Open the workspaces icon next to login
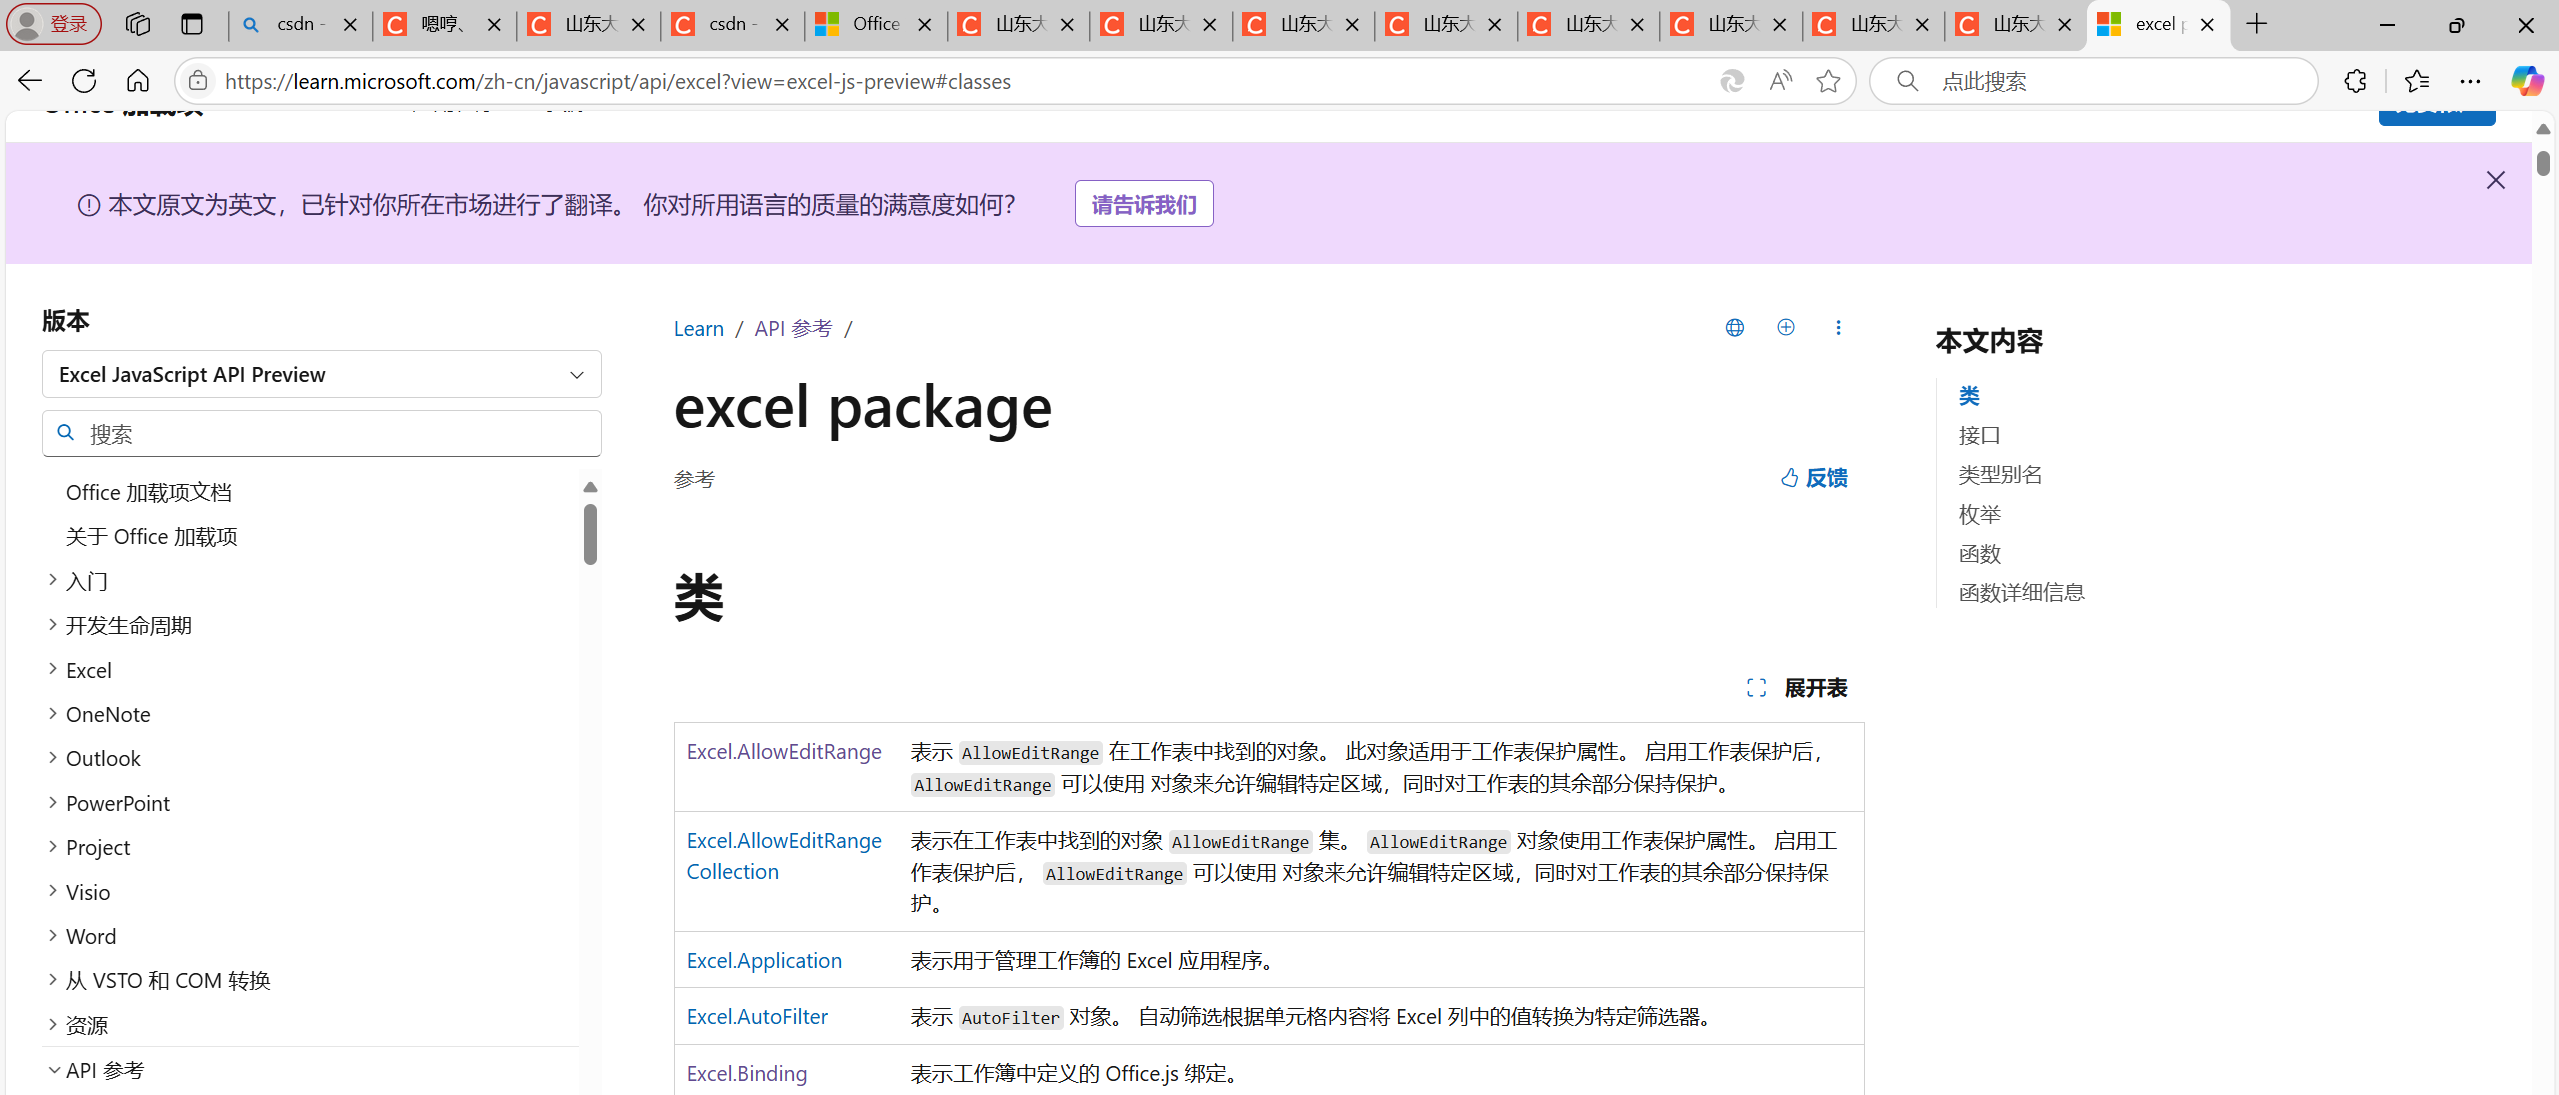The height and width of the screenshot is (1095, 2559). pos(138,24)
